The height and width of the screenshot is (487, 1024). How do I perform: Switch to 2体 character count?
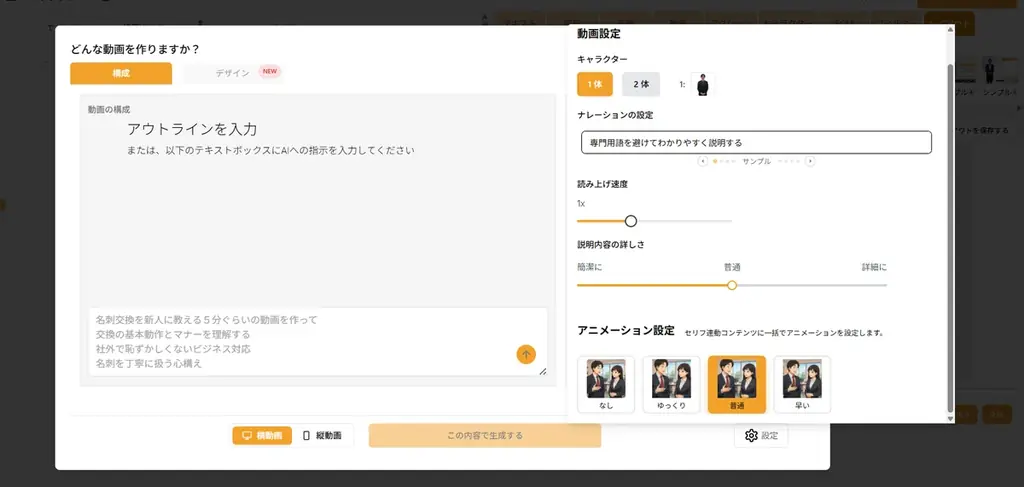click(641, 85)
